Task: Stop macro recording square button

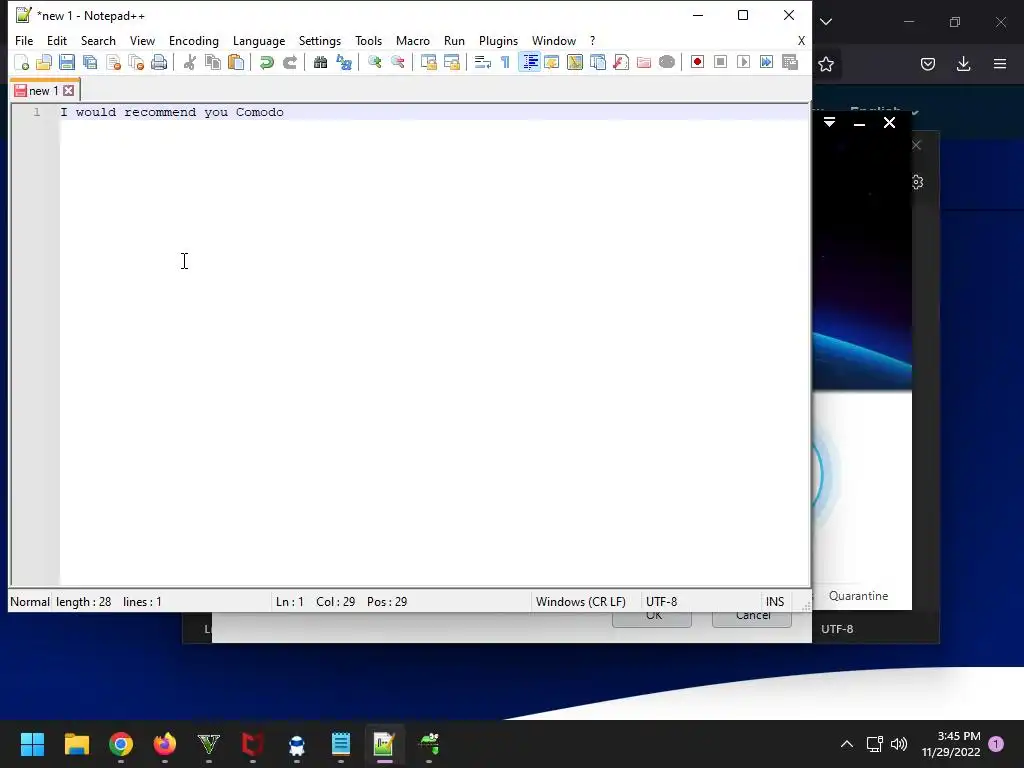Action: coord(720,62)
